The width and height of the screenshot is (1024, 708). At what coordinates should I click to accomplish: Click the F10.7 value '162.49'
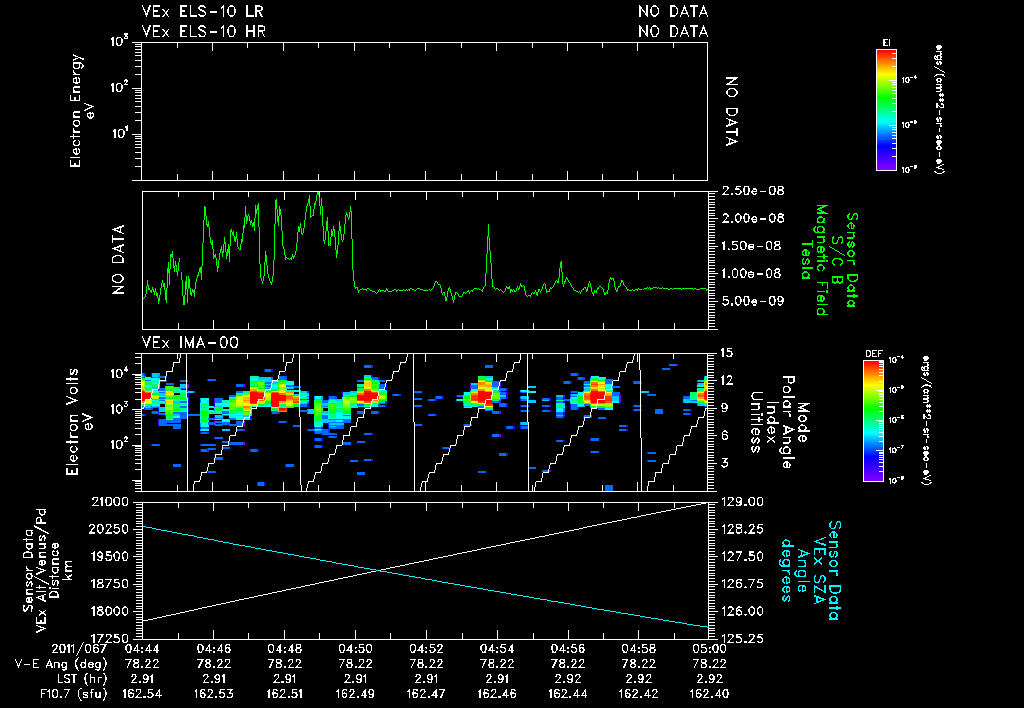355,694
